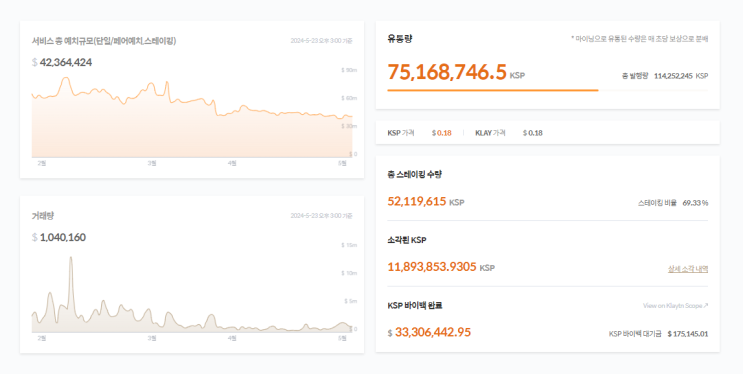The width and height of the screenshot is (743, 374).
Task: Click the 소각된 KSP heading
Action: pos(407,240)
